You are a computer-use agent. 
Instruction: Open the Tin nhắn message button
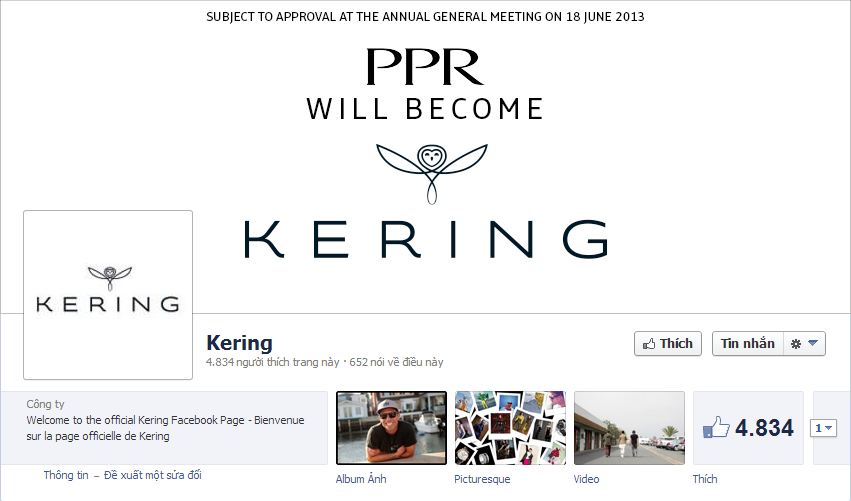pos(747,344)
